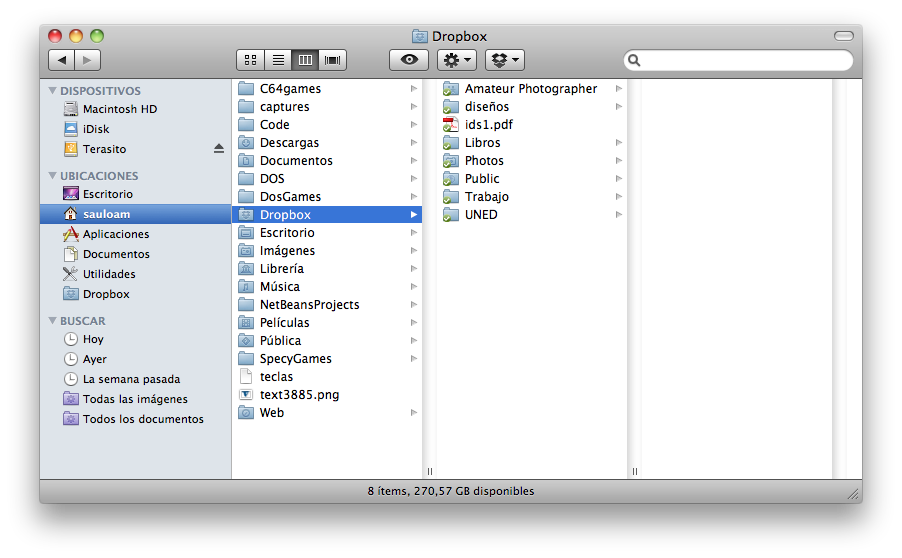Open the UNED folder
This screenshot has width=902, height=558.
(x=532, y=215)
